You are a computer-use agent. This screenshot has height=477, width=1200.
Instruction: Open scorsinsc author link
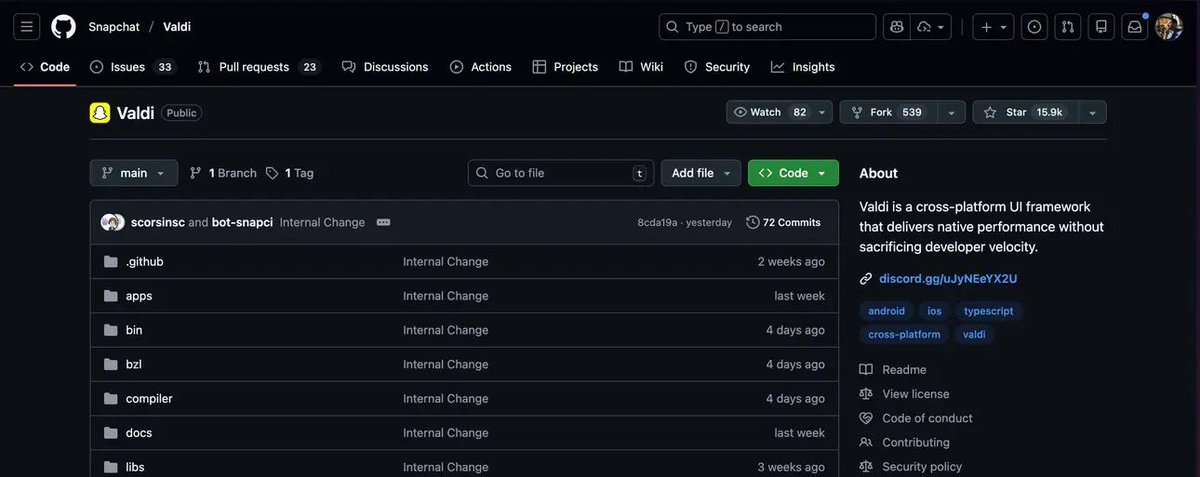click(x=157, y=222)
